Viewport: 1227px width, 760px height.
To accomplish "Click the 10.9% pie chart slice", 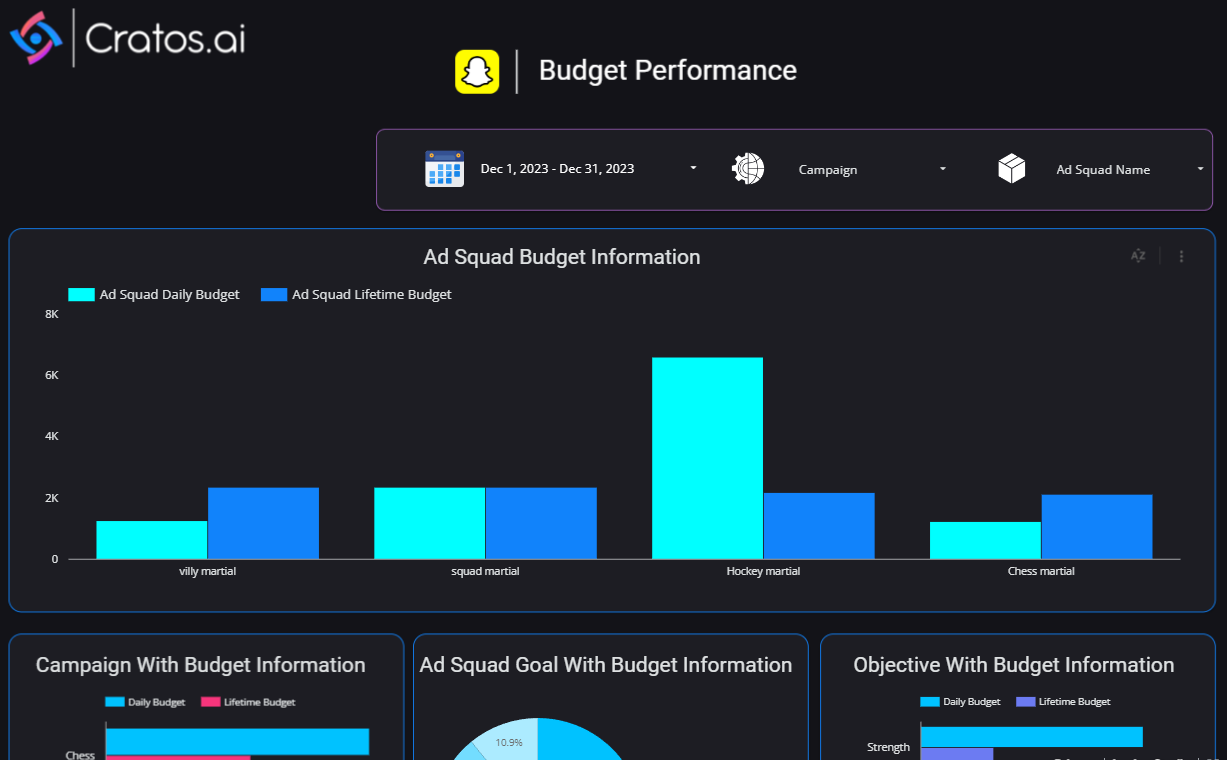I will click(x=509, y=741).
